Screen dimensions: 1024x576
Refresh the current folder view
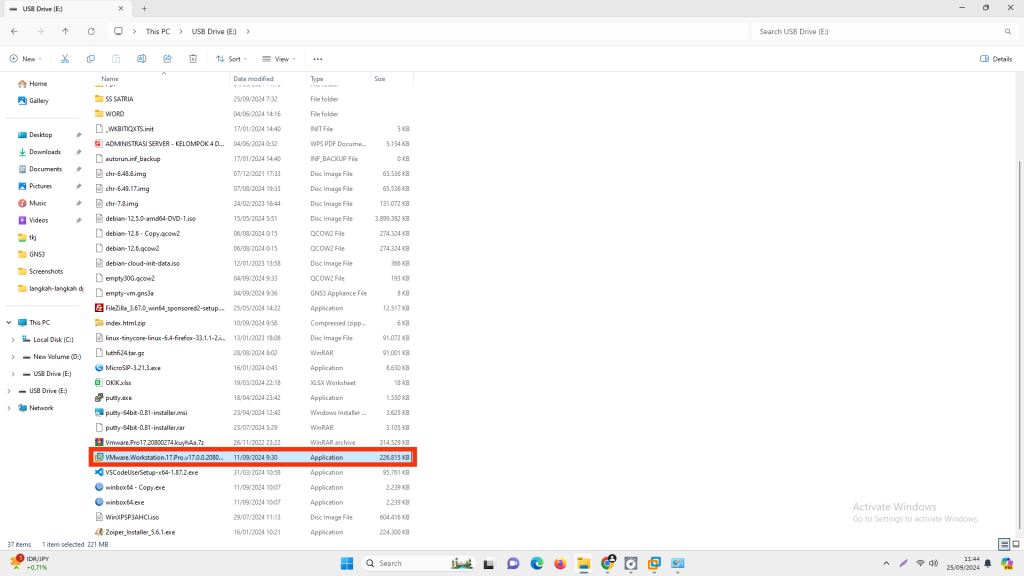point(90,31)
